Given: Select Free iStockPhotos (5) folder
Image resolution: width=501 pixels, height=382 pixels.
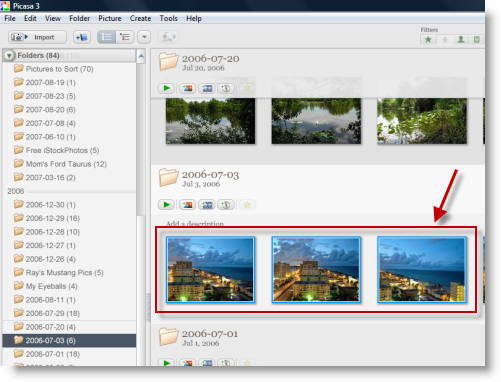Looking at the screenshot, I should coord(69,150).
